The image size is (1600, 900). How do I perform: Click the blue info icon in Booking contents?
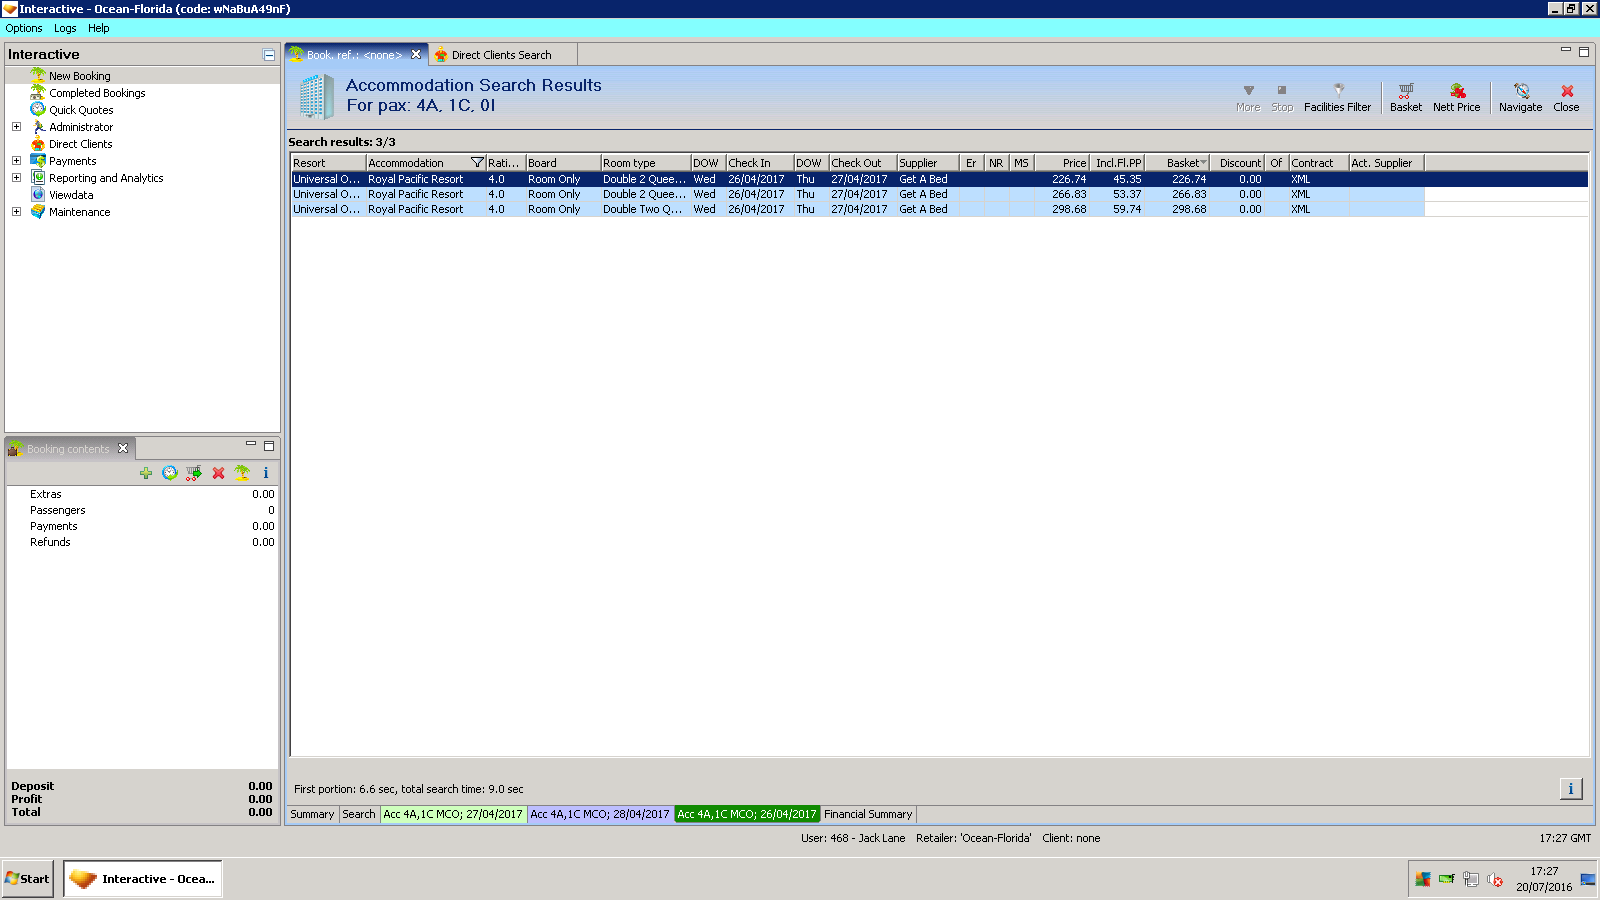tap(266, 473)
